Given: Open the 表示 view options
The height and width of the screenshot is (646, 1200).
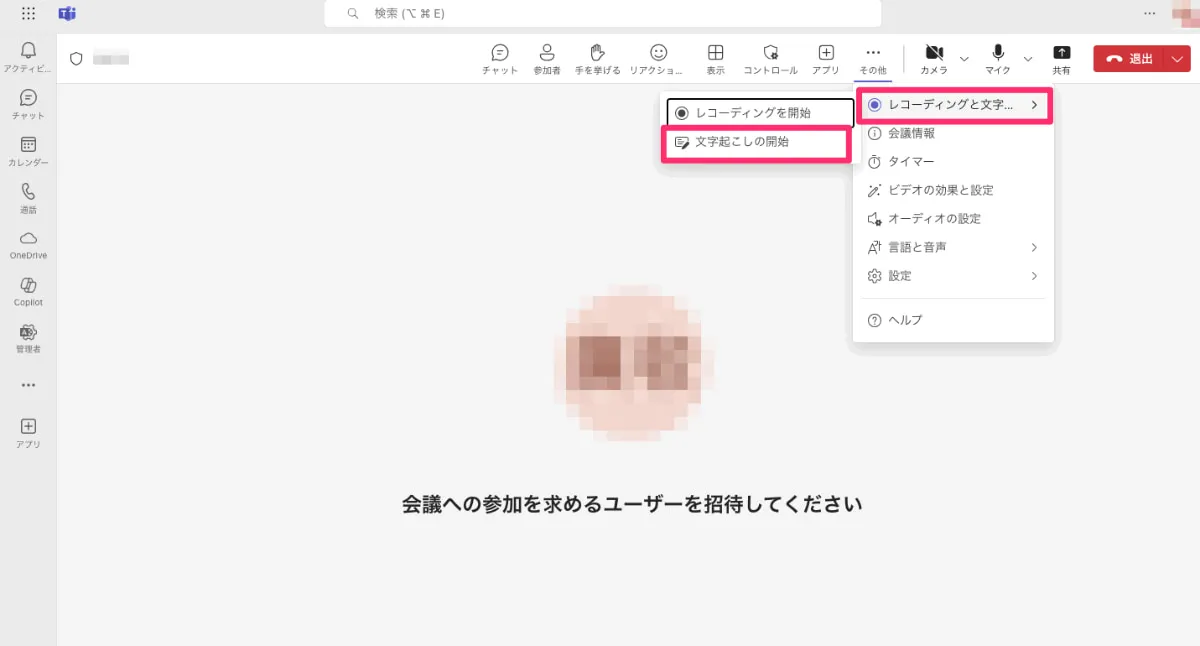Looking at the screenshot, I should pyautogui.click(x=716, y=57).
